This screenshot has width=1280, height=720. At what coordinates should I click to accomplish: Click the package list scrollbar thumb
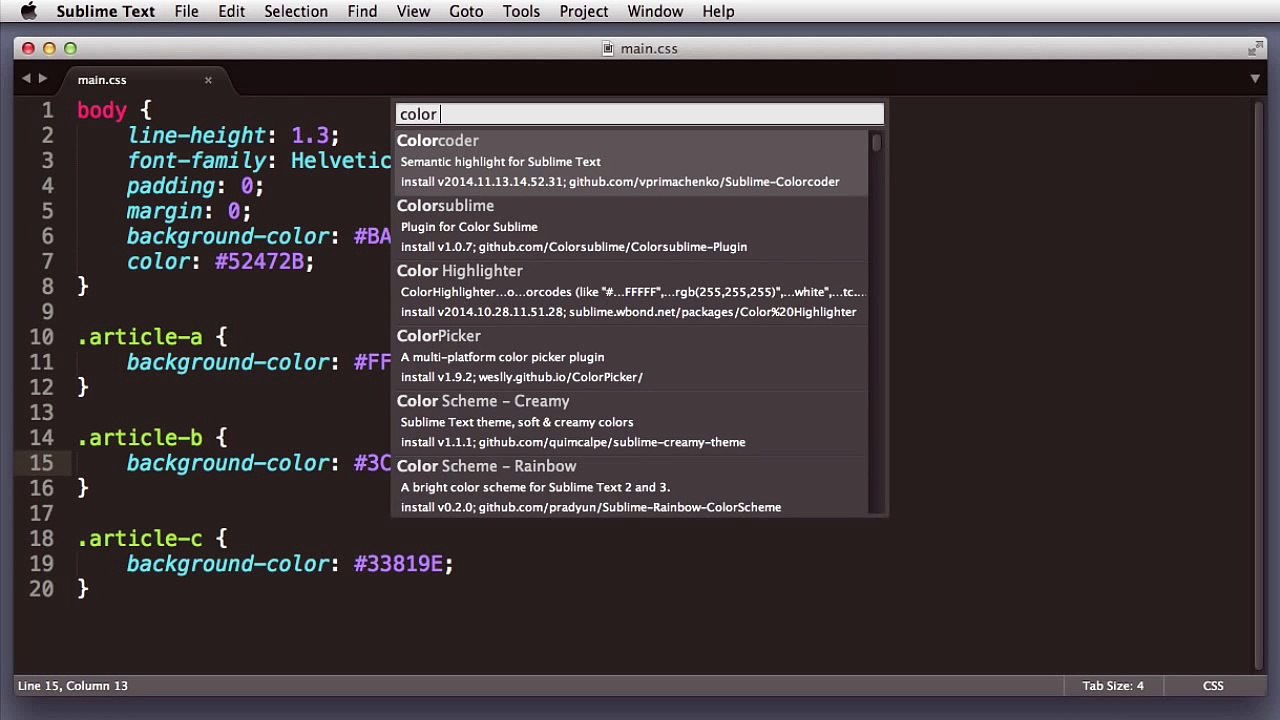click(x=877, y=143)
